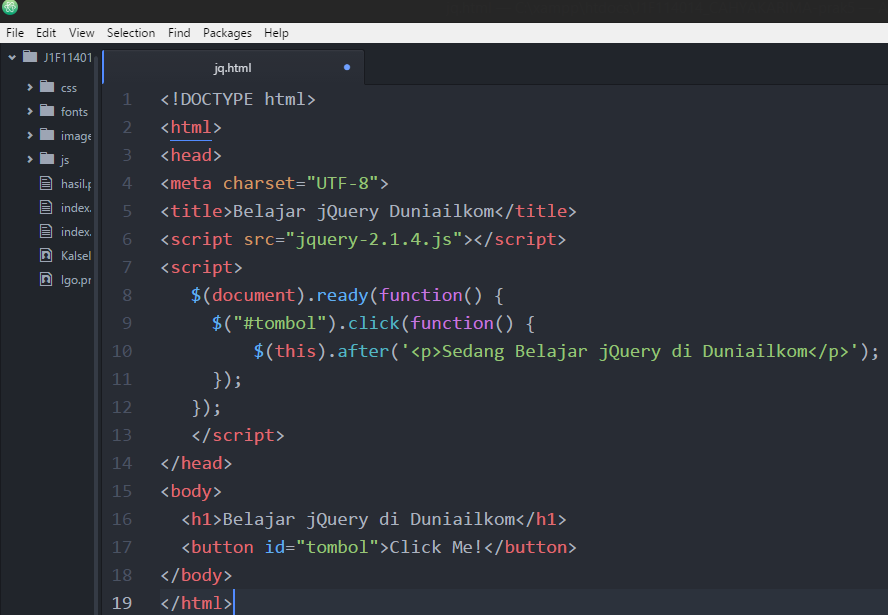
Task: Click the image file icon beside lgo
Action: 44,279
